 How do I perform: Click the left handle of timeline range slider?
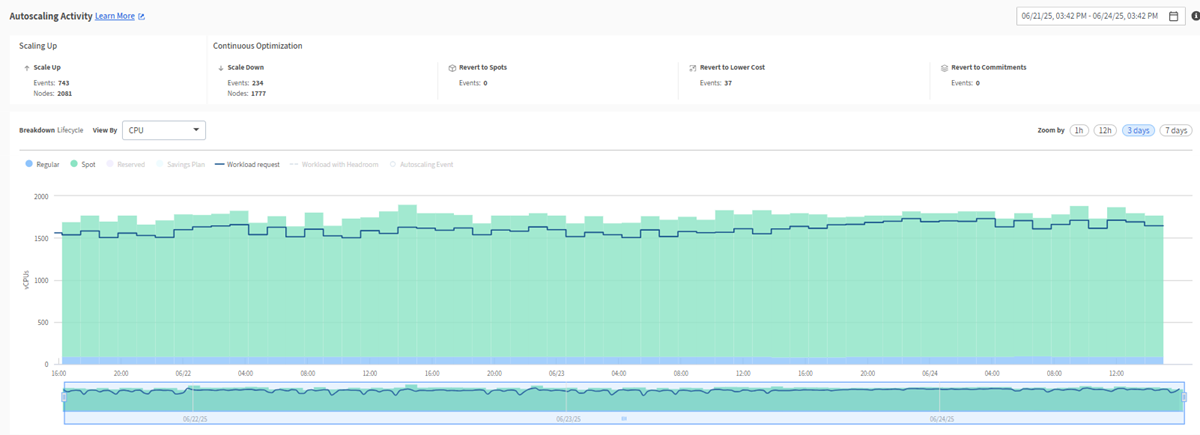[64, 397]
